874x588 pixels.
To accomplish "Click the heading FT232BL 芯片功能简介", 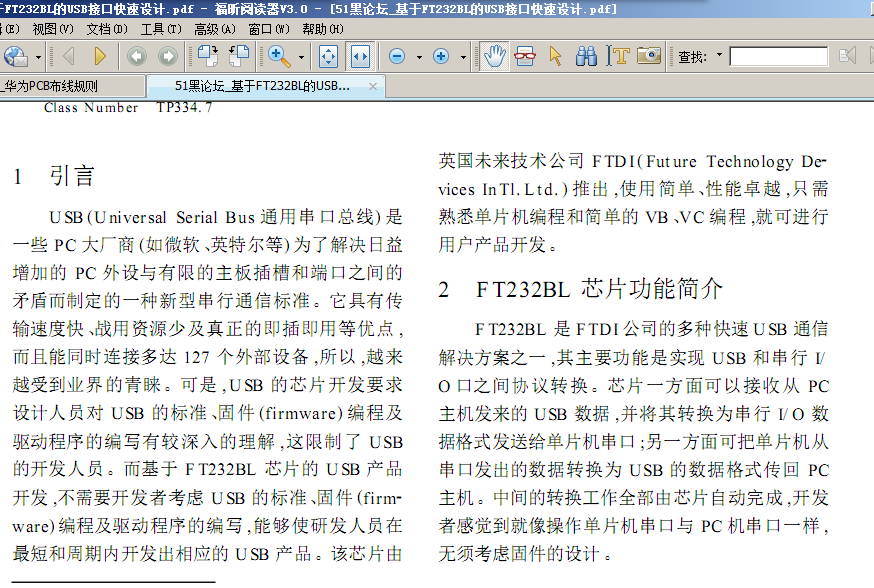I will (x=599, y=289).
